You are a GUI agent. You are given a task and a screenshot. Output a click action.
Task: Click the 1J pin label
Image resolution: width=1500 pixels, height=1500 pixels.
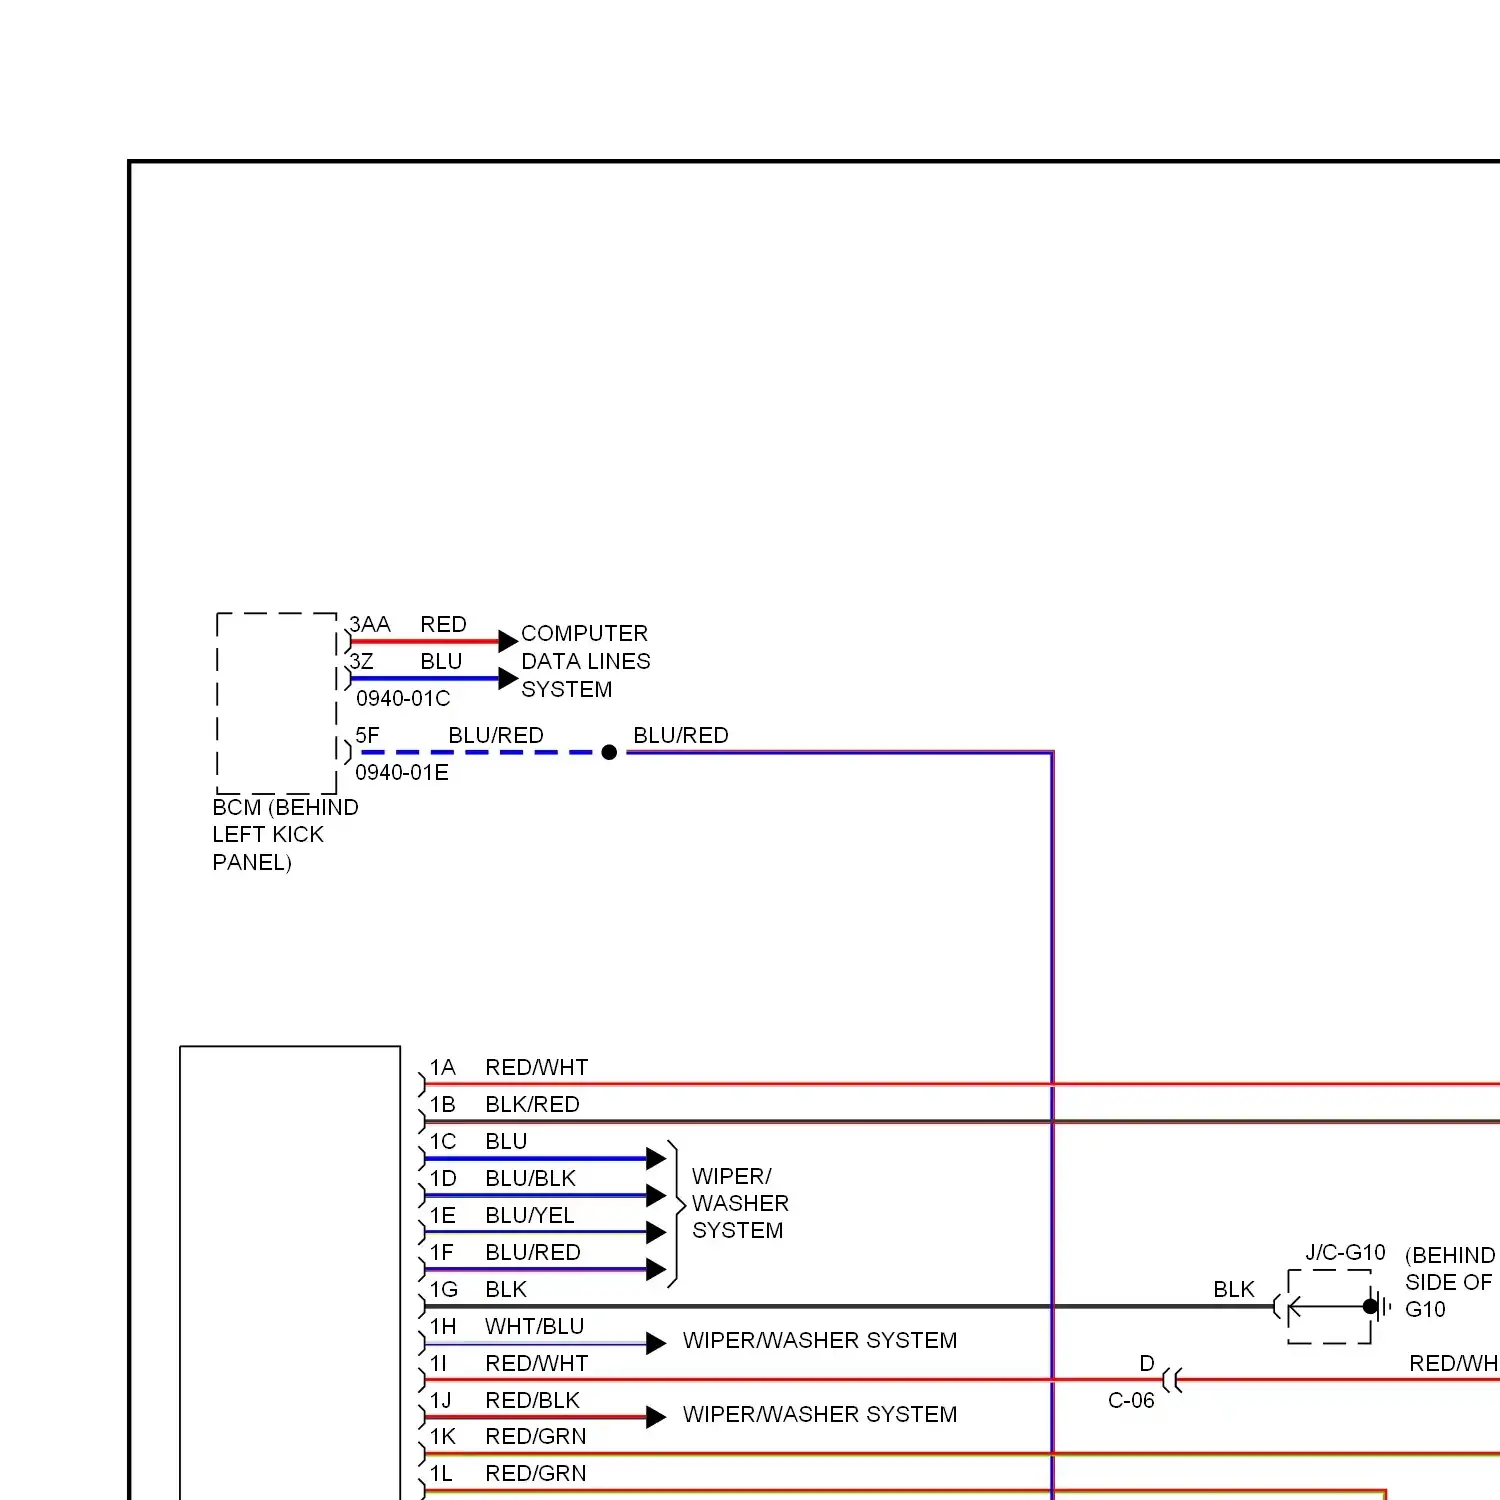click(x=441, y=1400)
